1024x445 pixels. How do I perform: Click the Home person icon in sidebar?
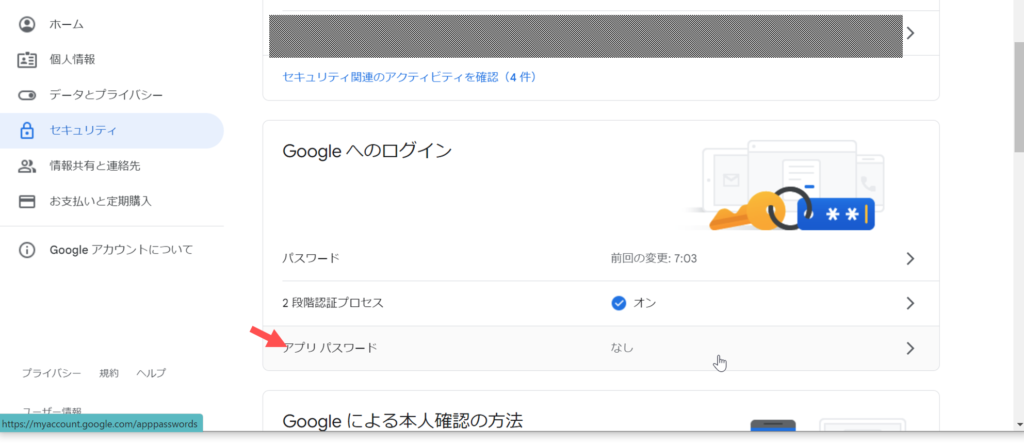27,25
